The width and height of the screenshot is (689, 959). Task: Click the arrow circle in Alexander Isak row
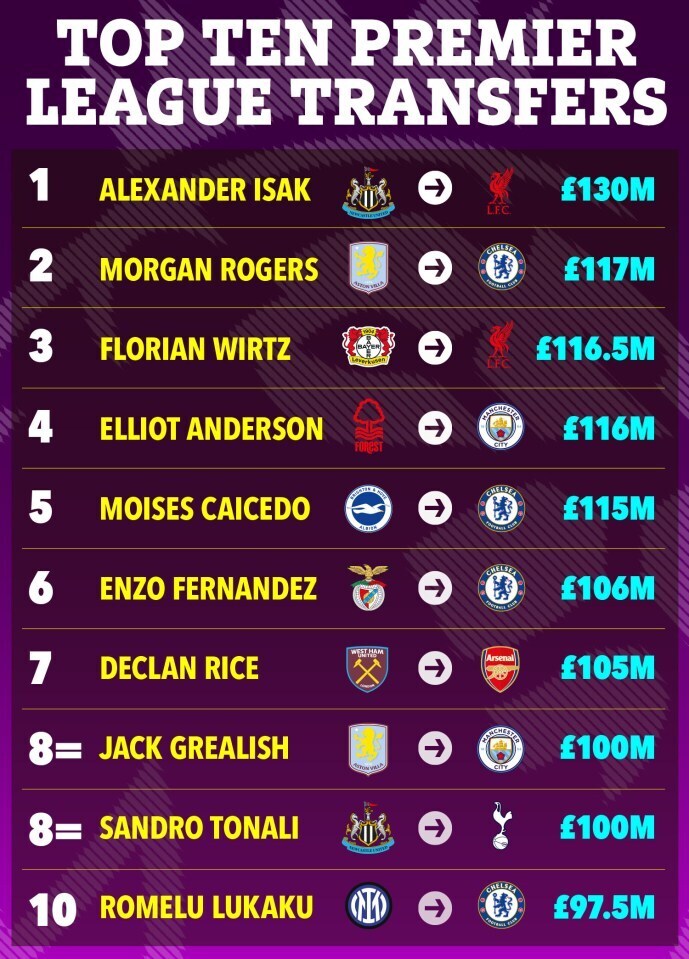[x=435, y=188]
